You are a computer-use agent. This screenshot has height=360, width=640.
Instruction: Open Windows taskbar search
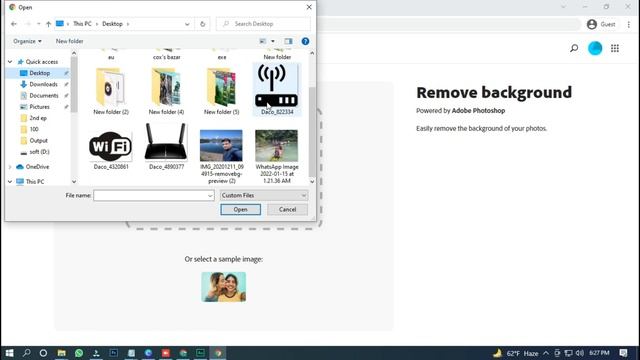pos(27,353)
